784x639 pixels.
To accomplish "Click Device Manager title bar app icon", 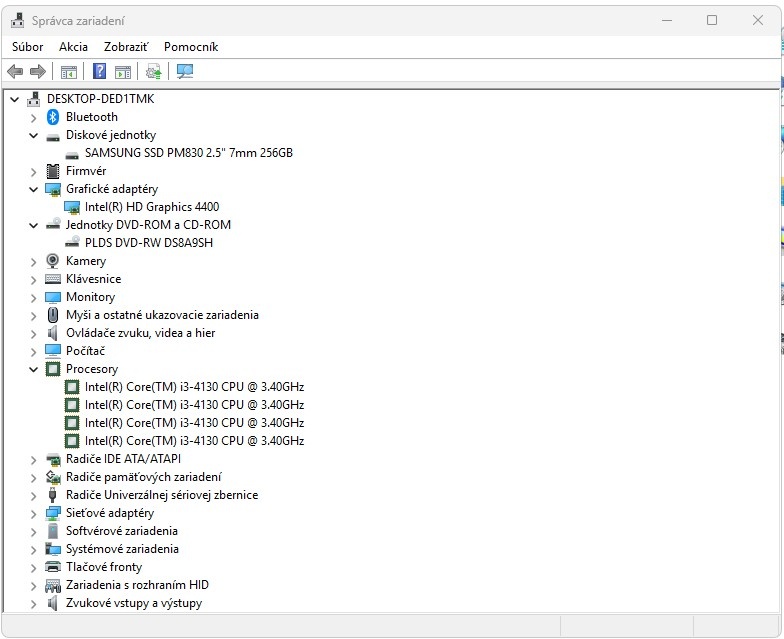I will click(x=18, y=20).
